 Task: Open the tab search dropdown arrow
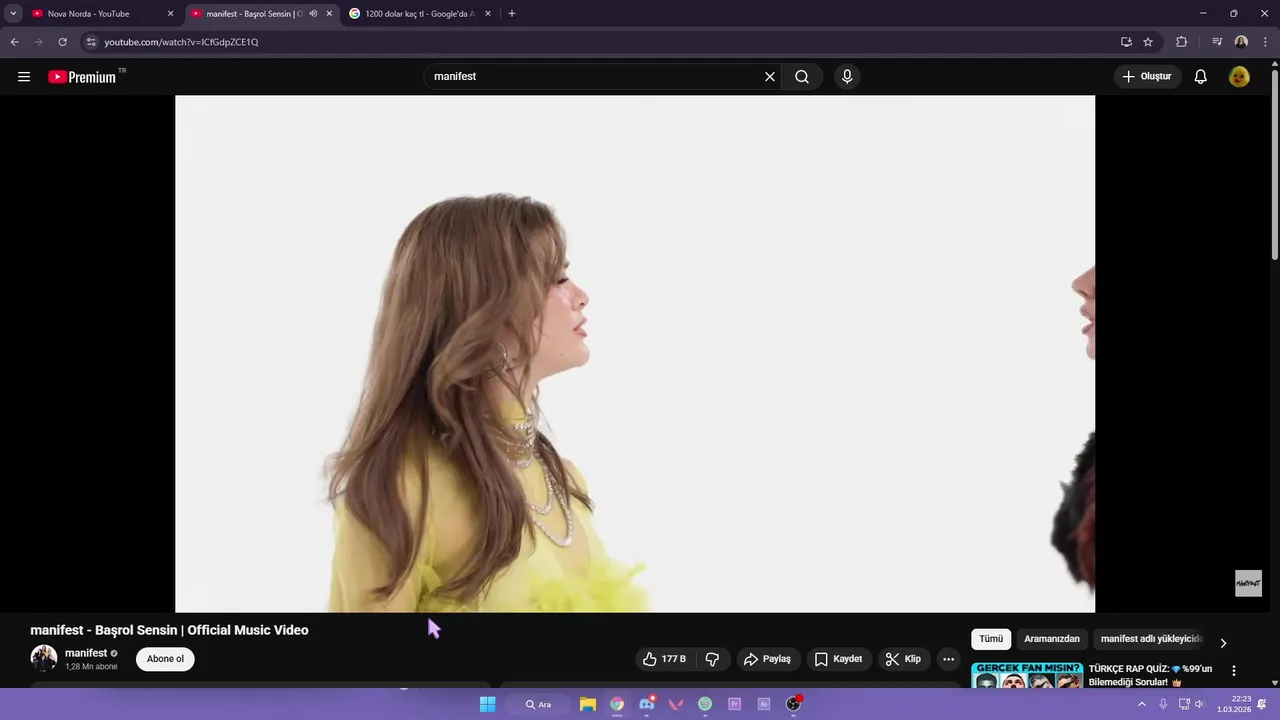coord(13,14)
